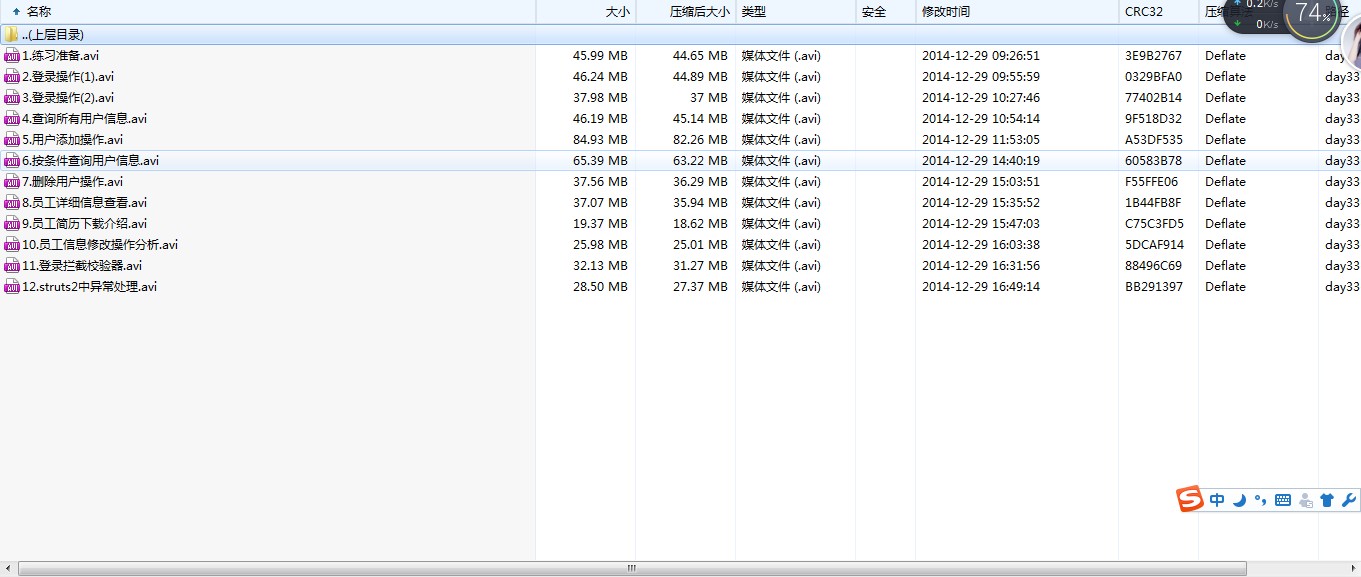Click the horizontal scrollbar right arrow

(x=1352, y=568)
